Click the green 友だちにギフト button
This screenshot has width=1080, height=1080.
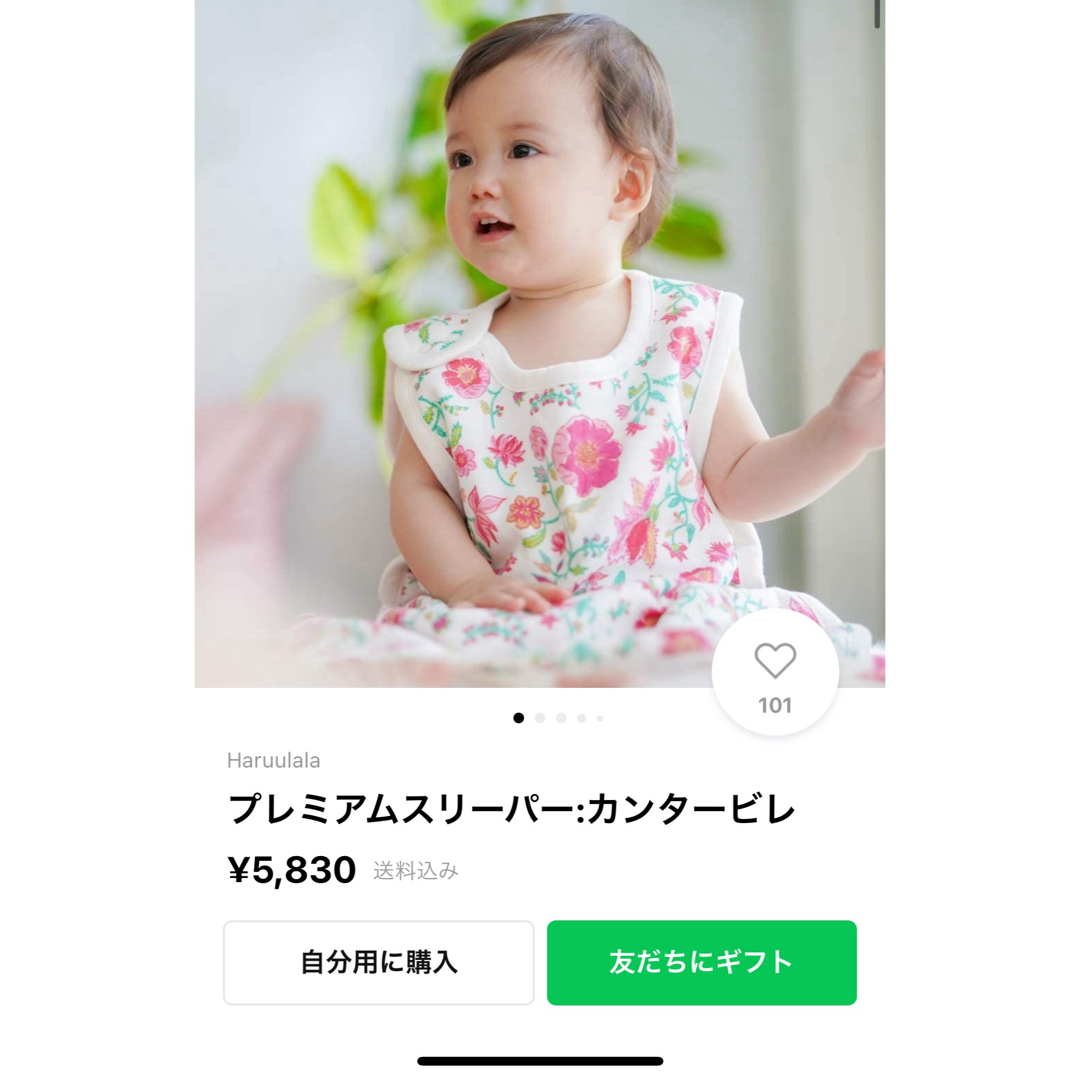coord(702,962)
